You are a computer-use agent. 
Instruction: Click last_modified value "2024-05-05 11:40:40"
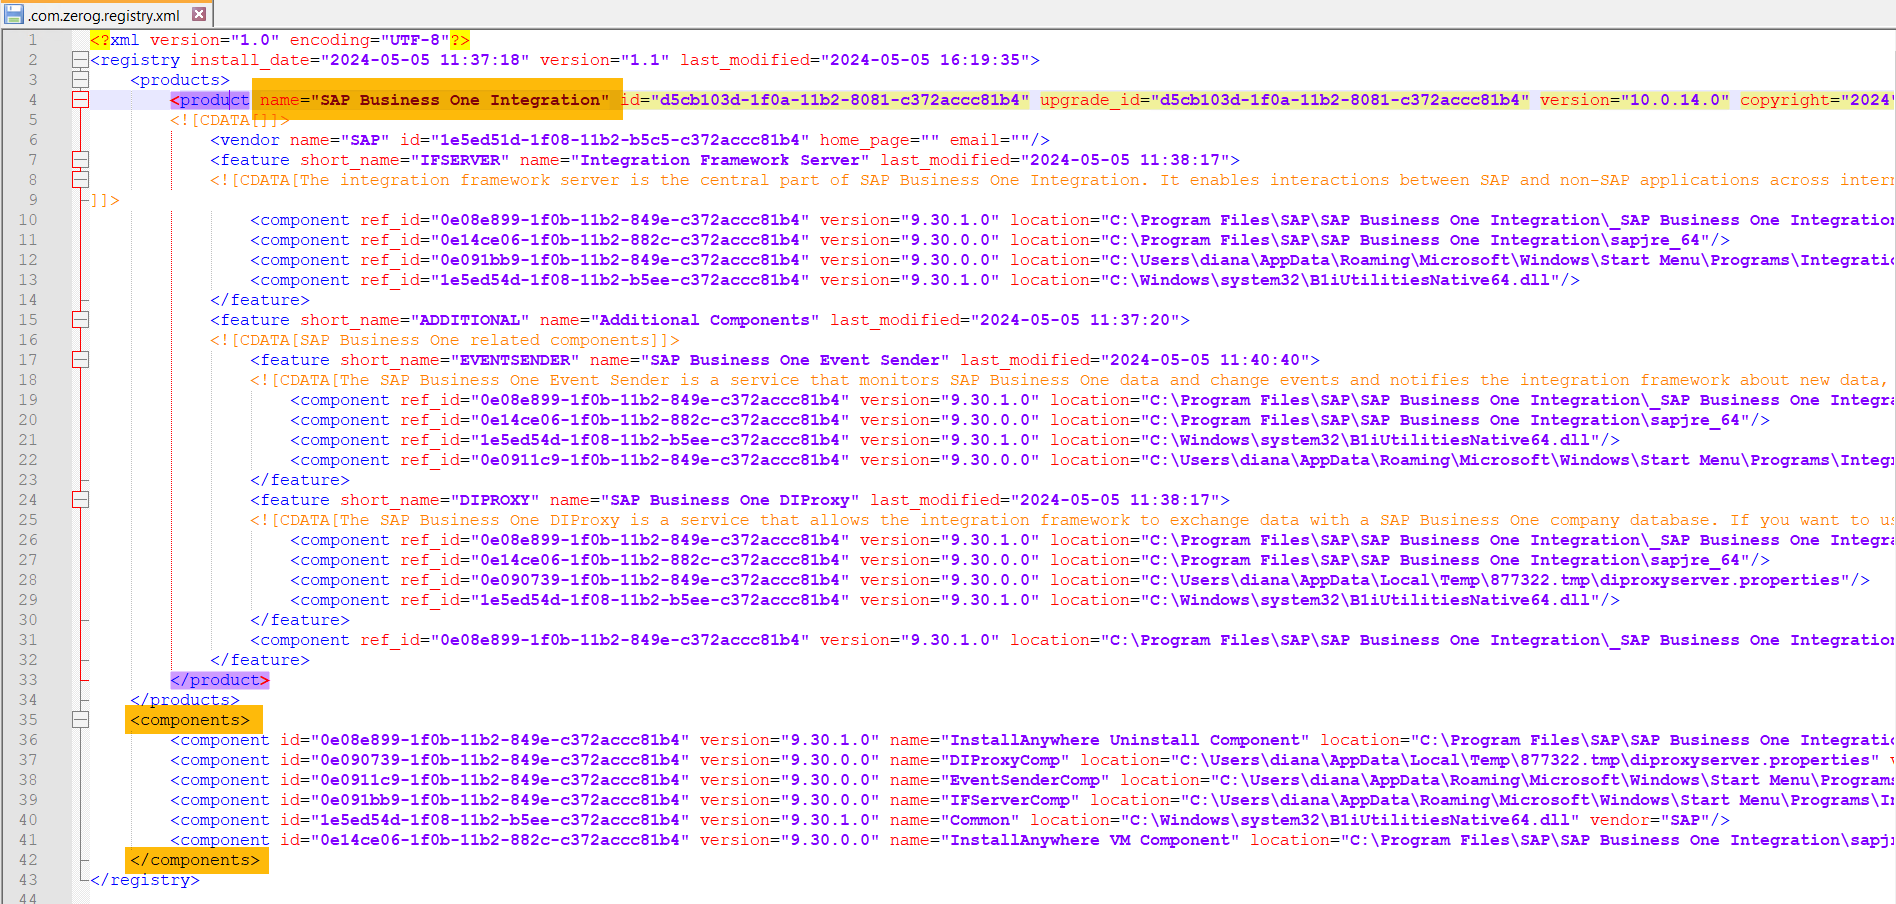[1205, 360]
